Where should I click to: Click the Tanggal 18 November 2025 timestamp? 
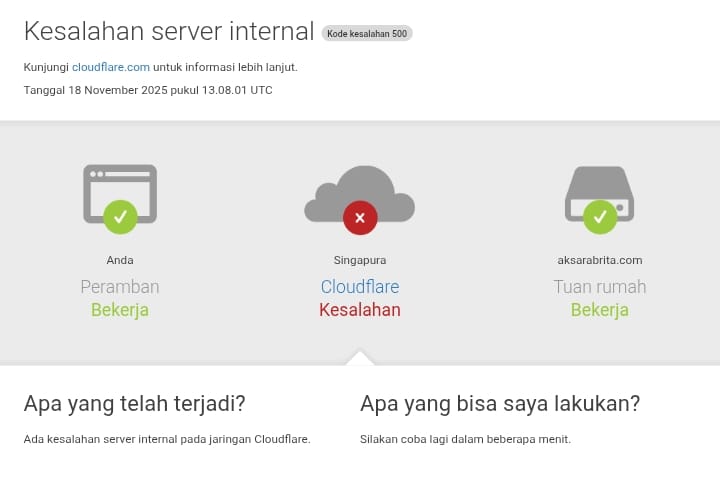147,90
